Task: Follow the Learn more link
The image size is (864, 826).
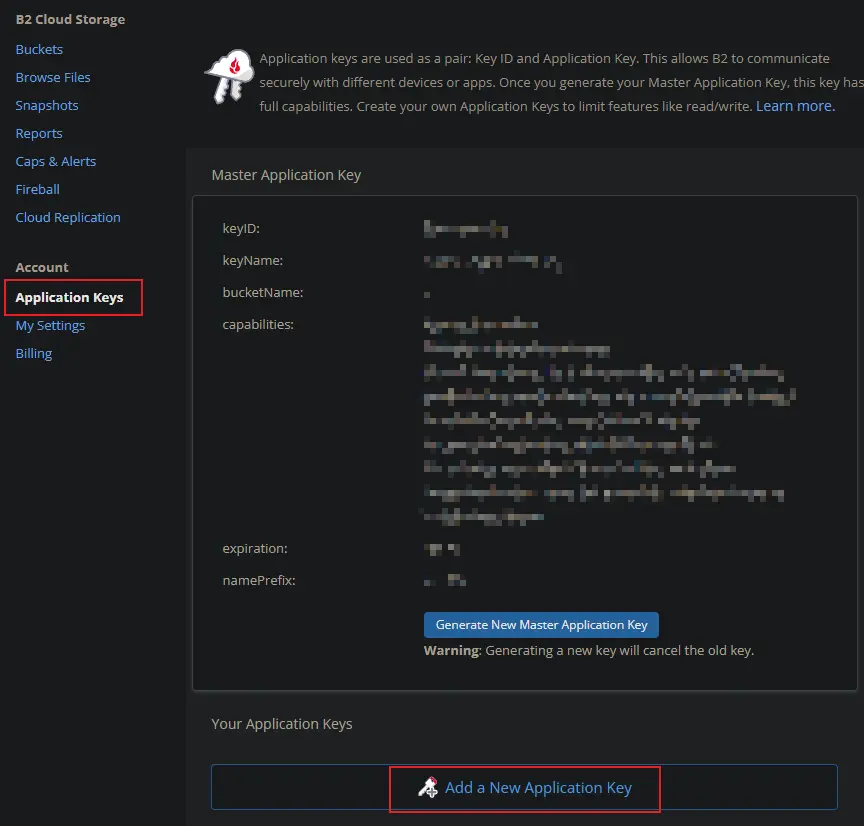Action: point(795,106)
